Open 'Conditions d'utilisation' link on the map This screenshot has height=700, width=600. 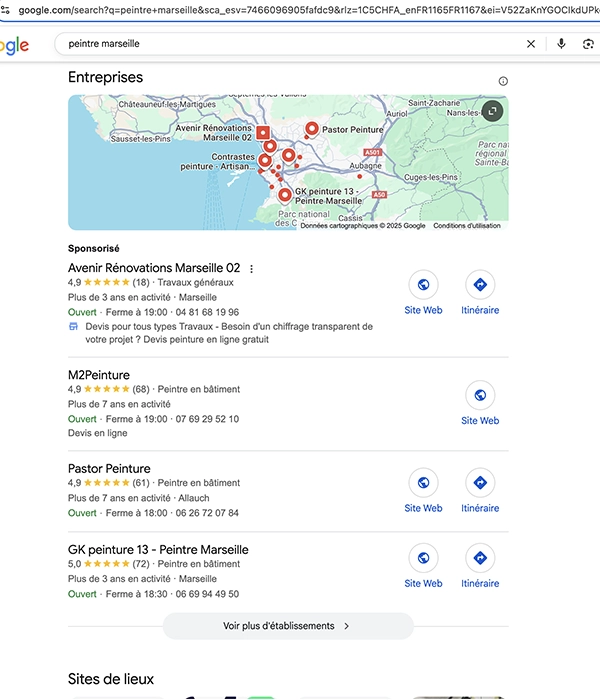pos(467,226)
